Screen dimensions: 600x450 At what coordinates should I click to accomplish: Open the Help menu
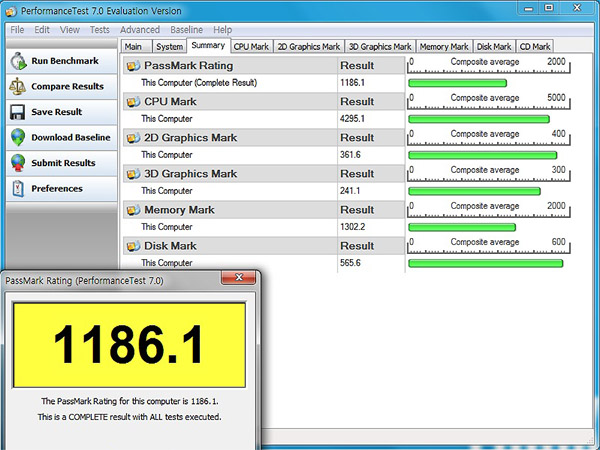tap(222, 30)
